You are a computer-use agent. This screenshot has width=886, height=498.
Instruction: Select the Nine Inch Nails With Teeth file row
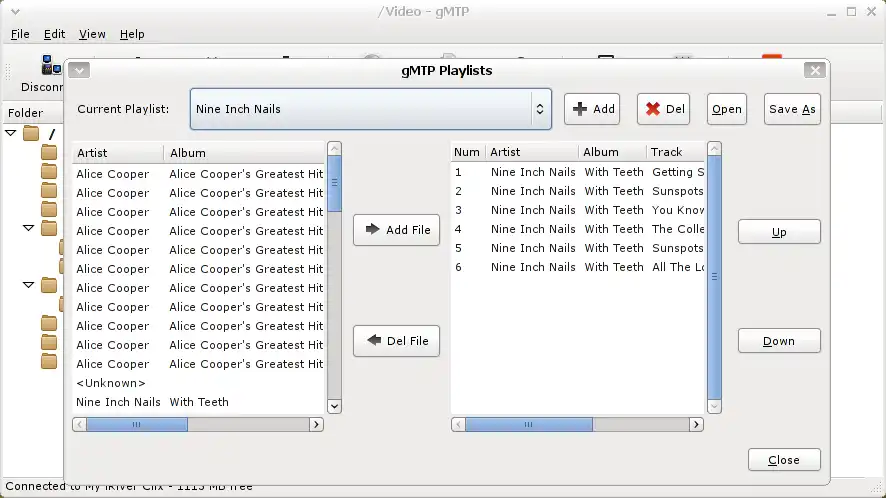click(152, 402)
